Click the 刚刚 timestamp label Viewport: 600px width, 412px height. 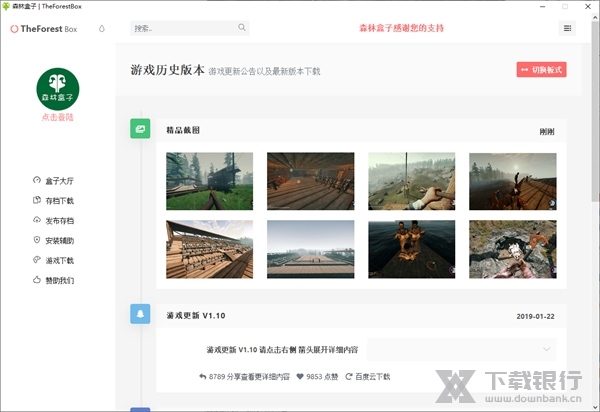point(547,132)
